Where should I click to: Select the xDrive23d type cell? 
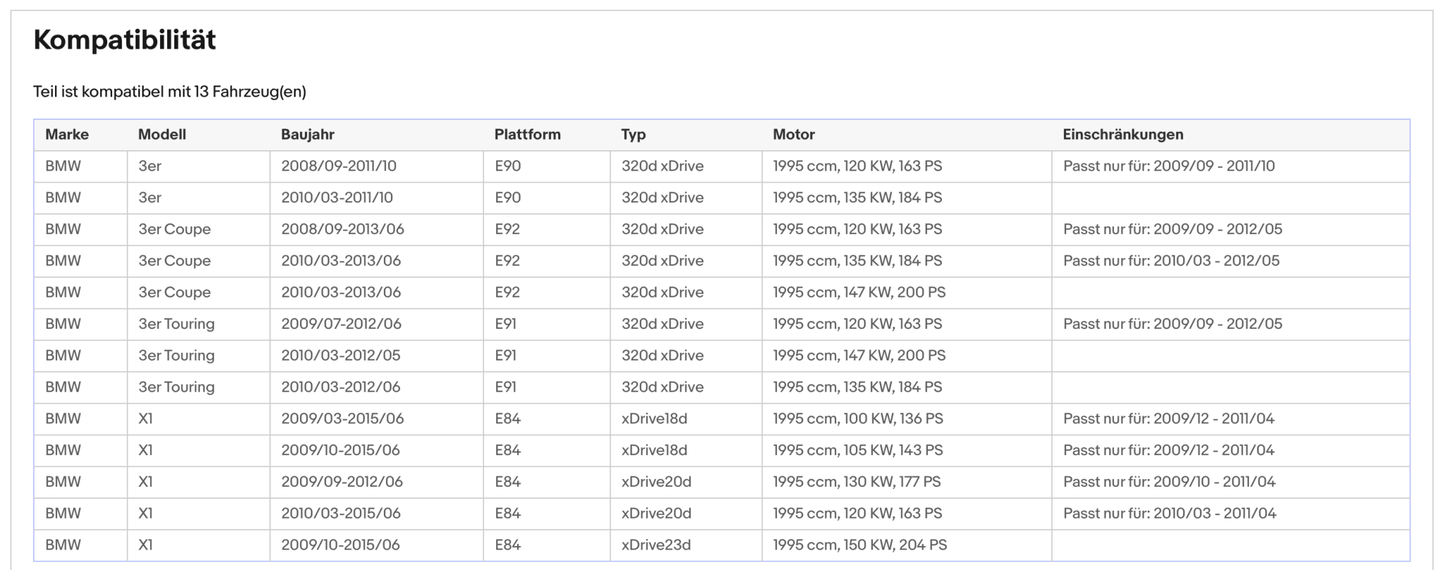click(x=656, y=545)
